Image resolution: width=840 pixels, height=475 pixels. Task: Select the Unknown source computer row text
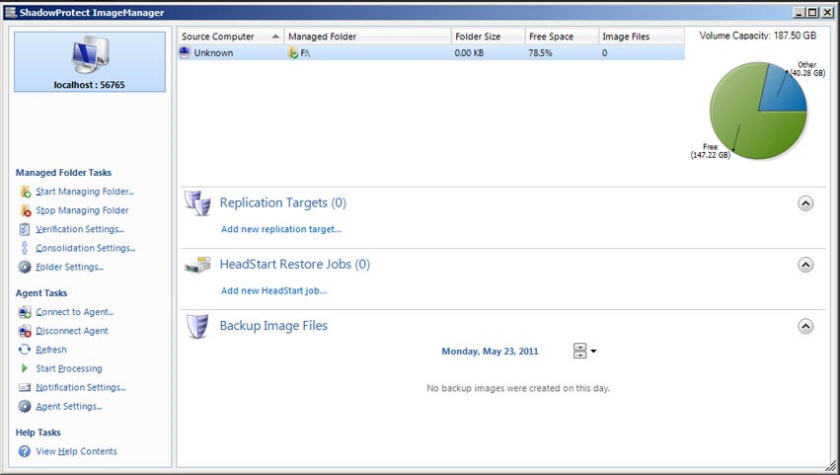pyautogui.click(x=213, y=53)
